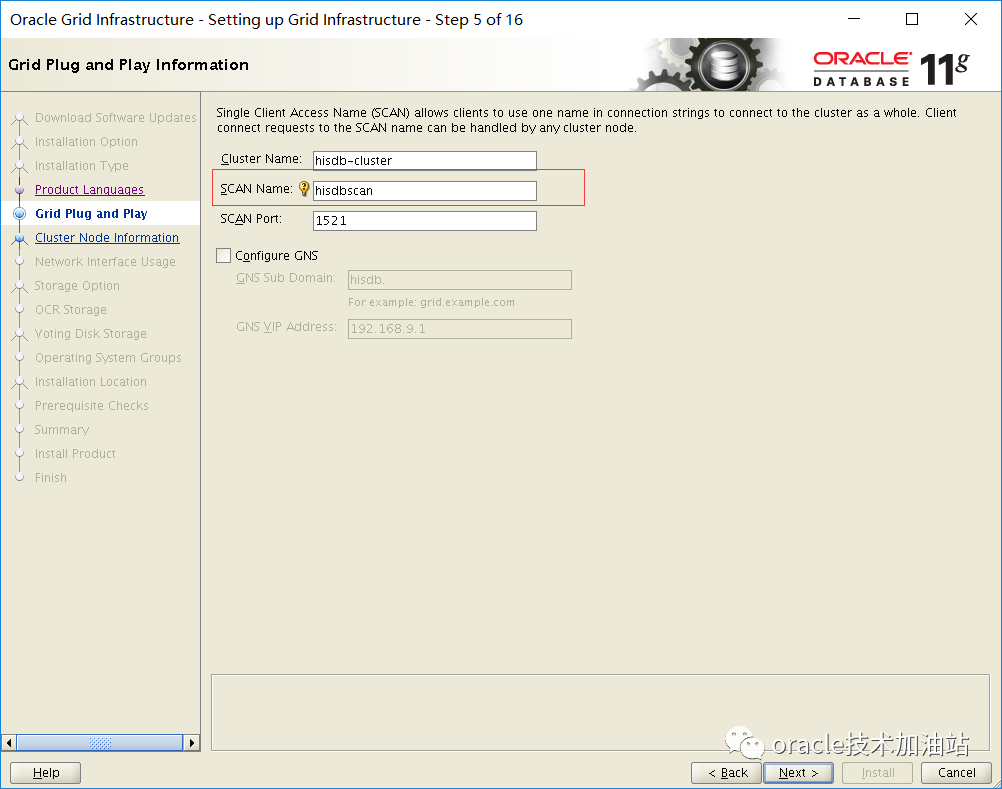Viewport: 1002px width, 789px height.
Task: Minimize the installer window
Action: (854, 19)
